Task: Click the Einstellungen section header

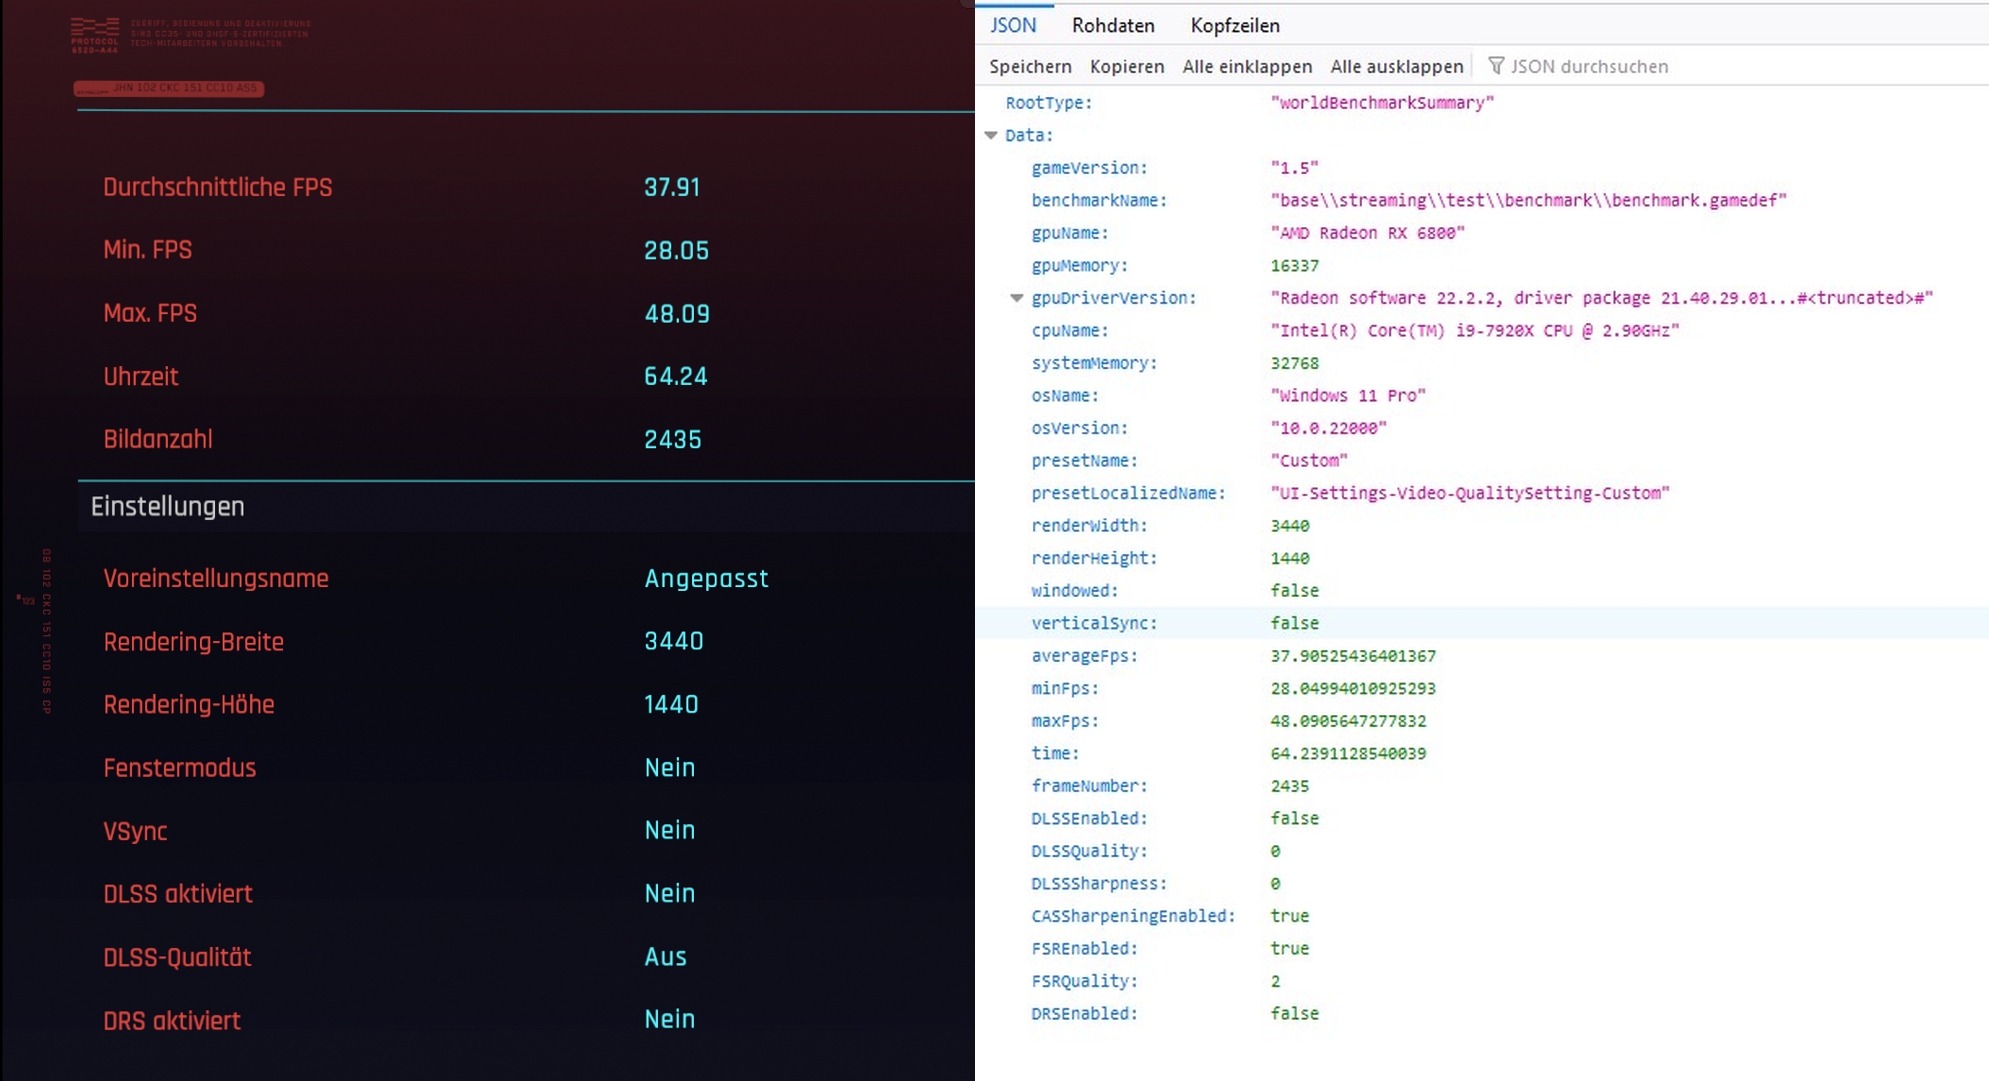Action: (x=168, y=507)
